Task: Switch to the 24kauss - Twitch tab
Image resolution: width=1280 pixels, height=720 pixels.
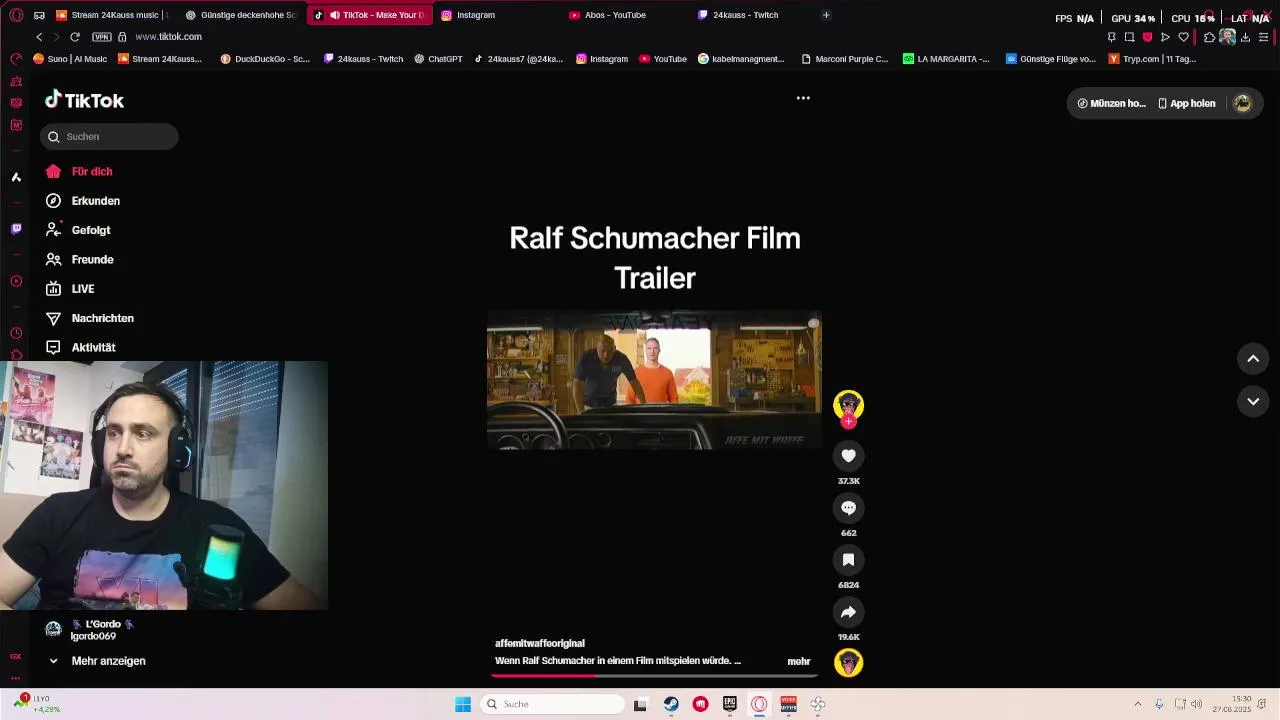Action: pyautogui.click(x=753, y=15)
